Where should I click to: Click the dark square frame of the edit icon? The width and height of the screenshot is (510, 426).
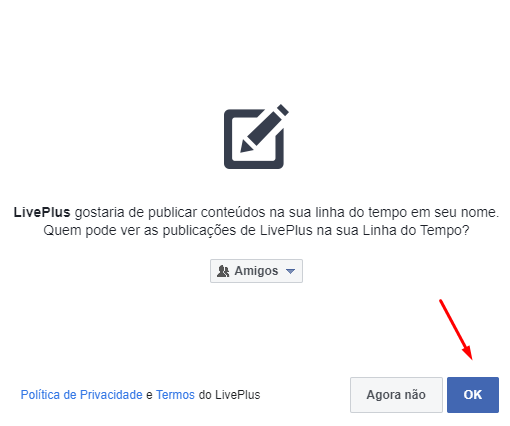pos(254,139)
